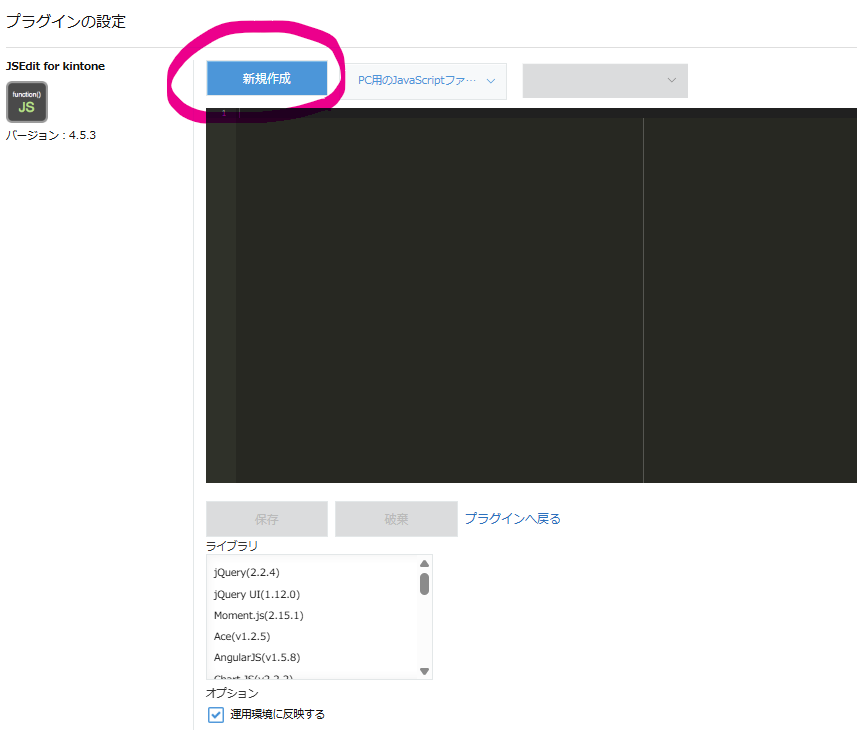Click the 新規作成 button
857x746 pixels.
[267, 78]
